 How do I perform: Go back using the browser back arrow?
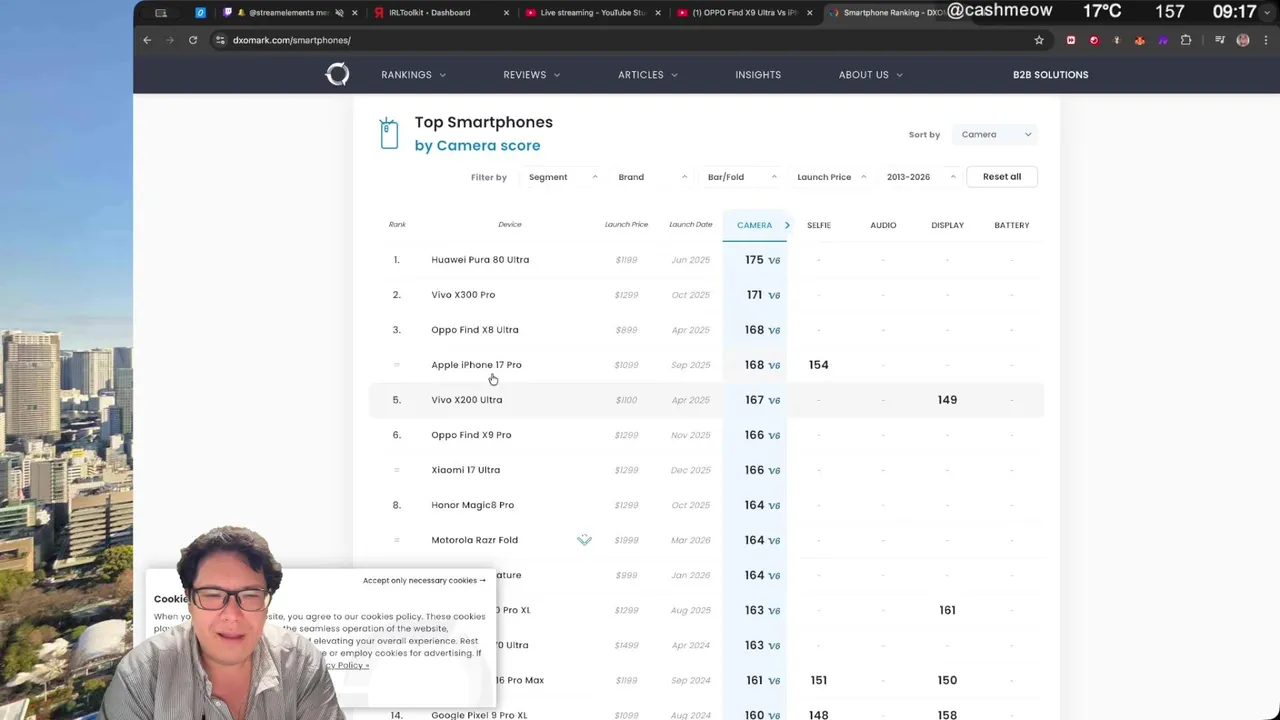click(147, 40)
